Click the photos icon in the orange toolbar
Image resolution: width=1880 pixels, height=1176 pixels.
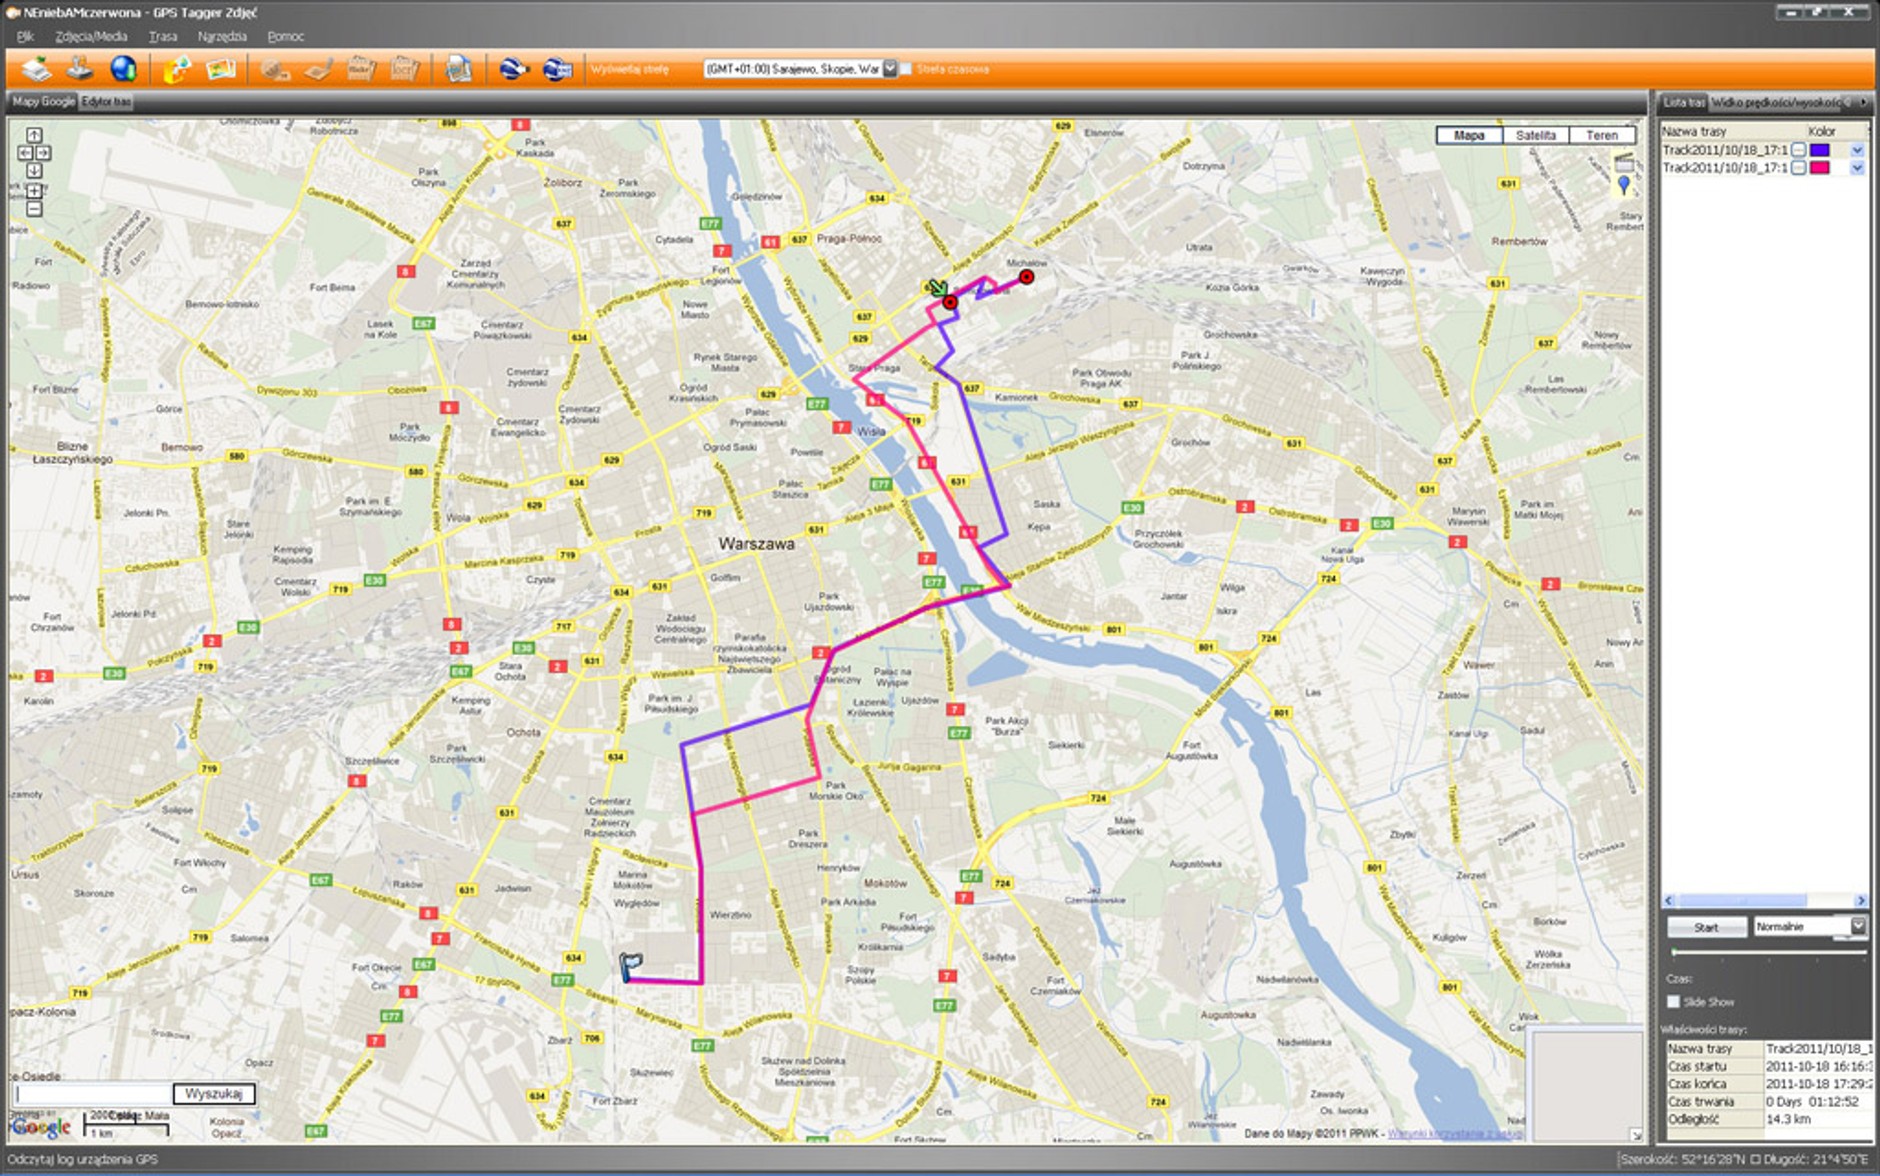[x=220, y=69]
